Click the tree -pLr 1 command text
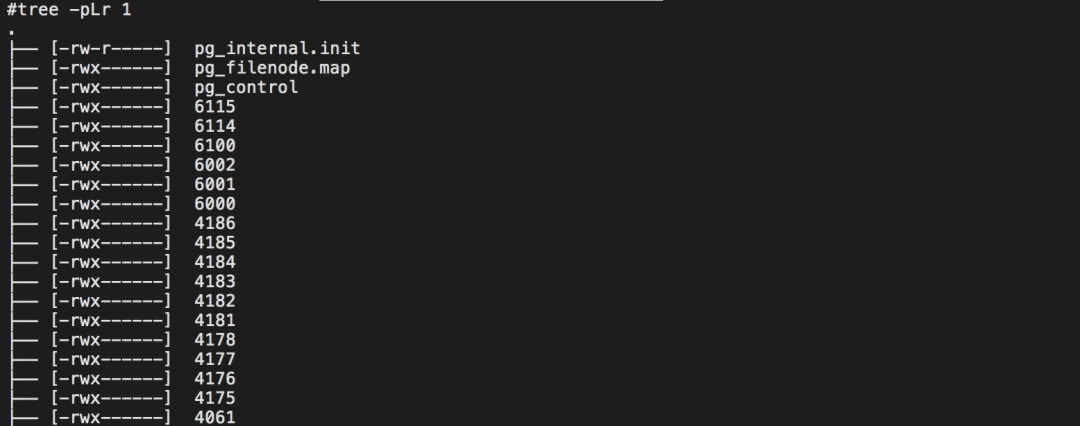 [68, 10]
